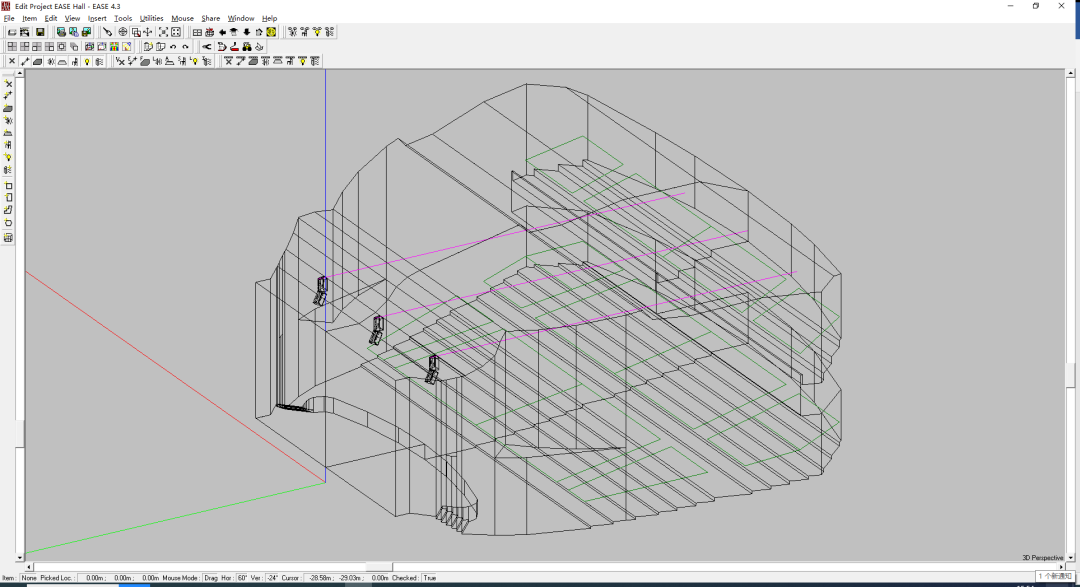Screen dimensions: 1080x587
Task: Click the insert cylinder round shape icon in left sidebar
Action: (x=8, y=223)
